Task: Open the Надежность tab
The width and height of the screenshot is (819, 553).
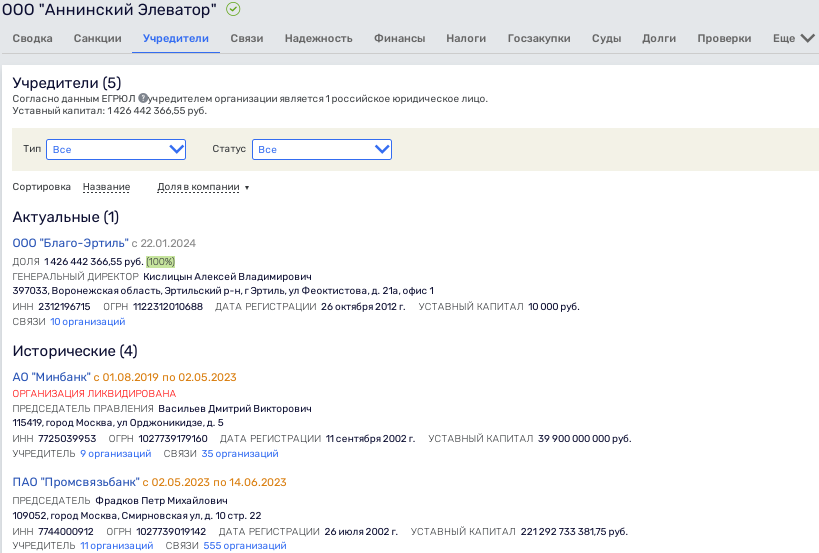Action: click(319, 38)
